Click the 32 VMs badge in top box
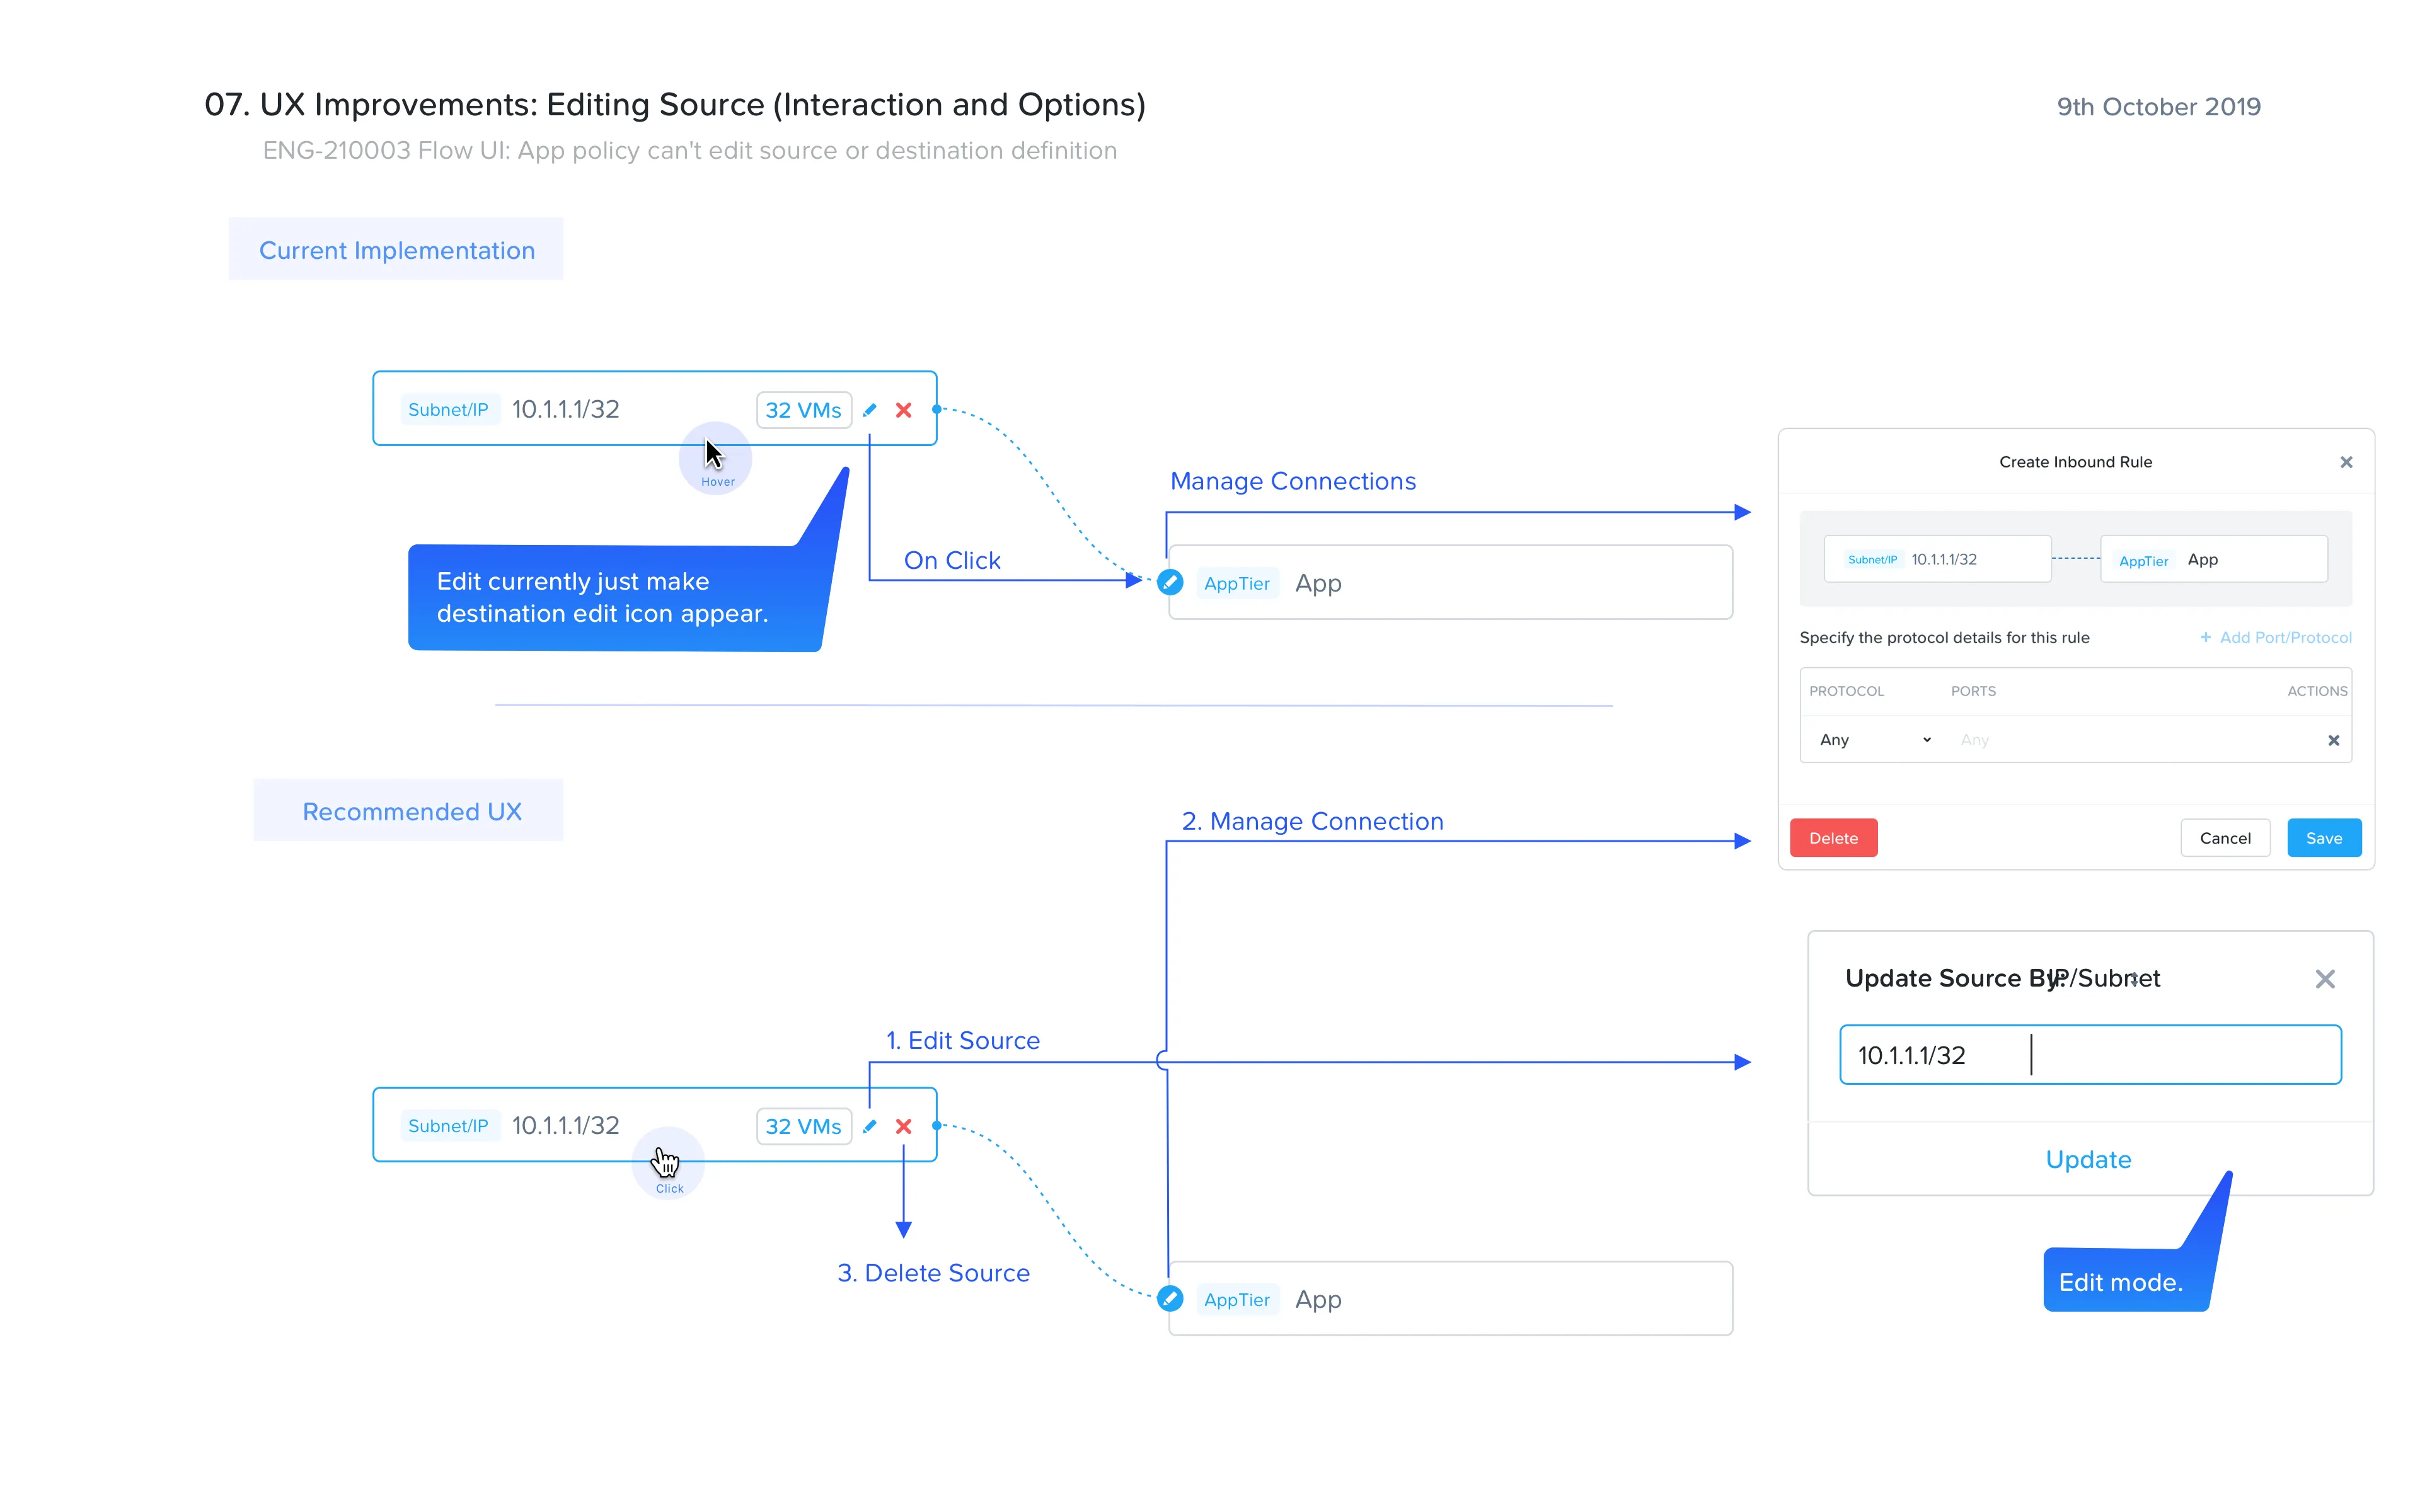This screenshot has height=1512, width=2420. point(803,410)
